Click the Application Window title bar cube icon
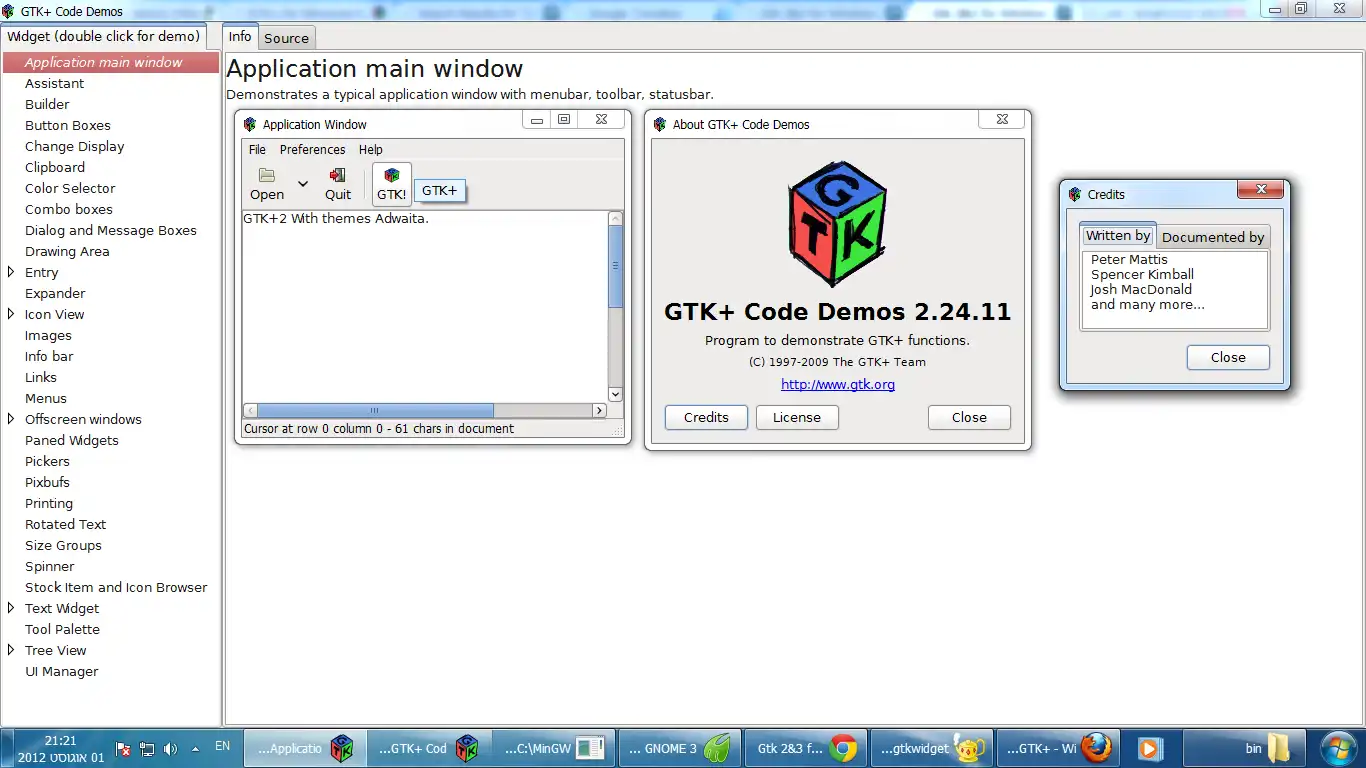Image resolution: width=1366 pixels, height=768 pixels. [249, 125]
